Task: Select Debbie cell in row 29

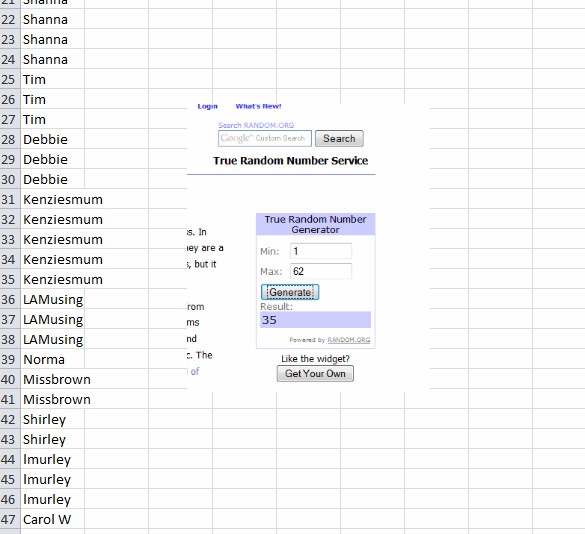Action: [53, 160]
